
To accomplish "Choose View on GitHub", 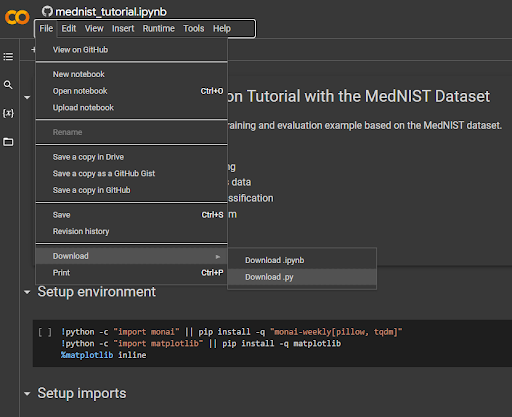I will tap(132, 50).
